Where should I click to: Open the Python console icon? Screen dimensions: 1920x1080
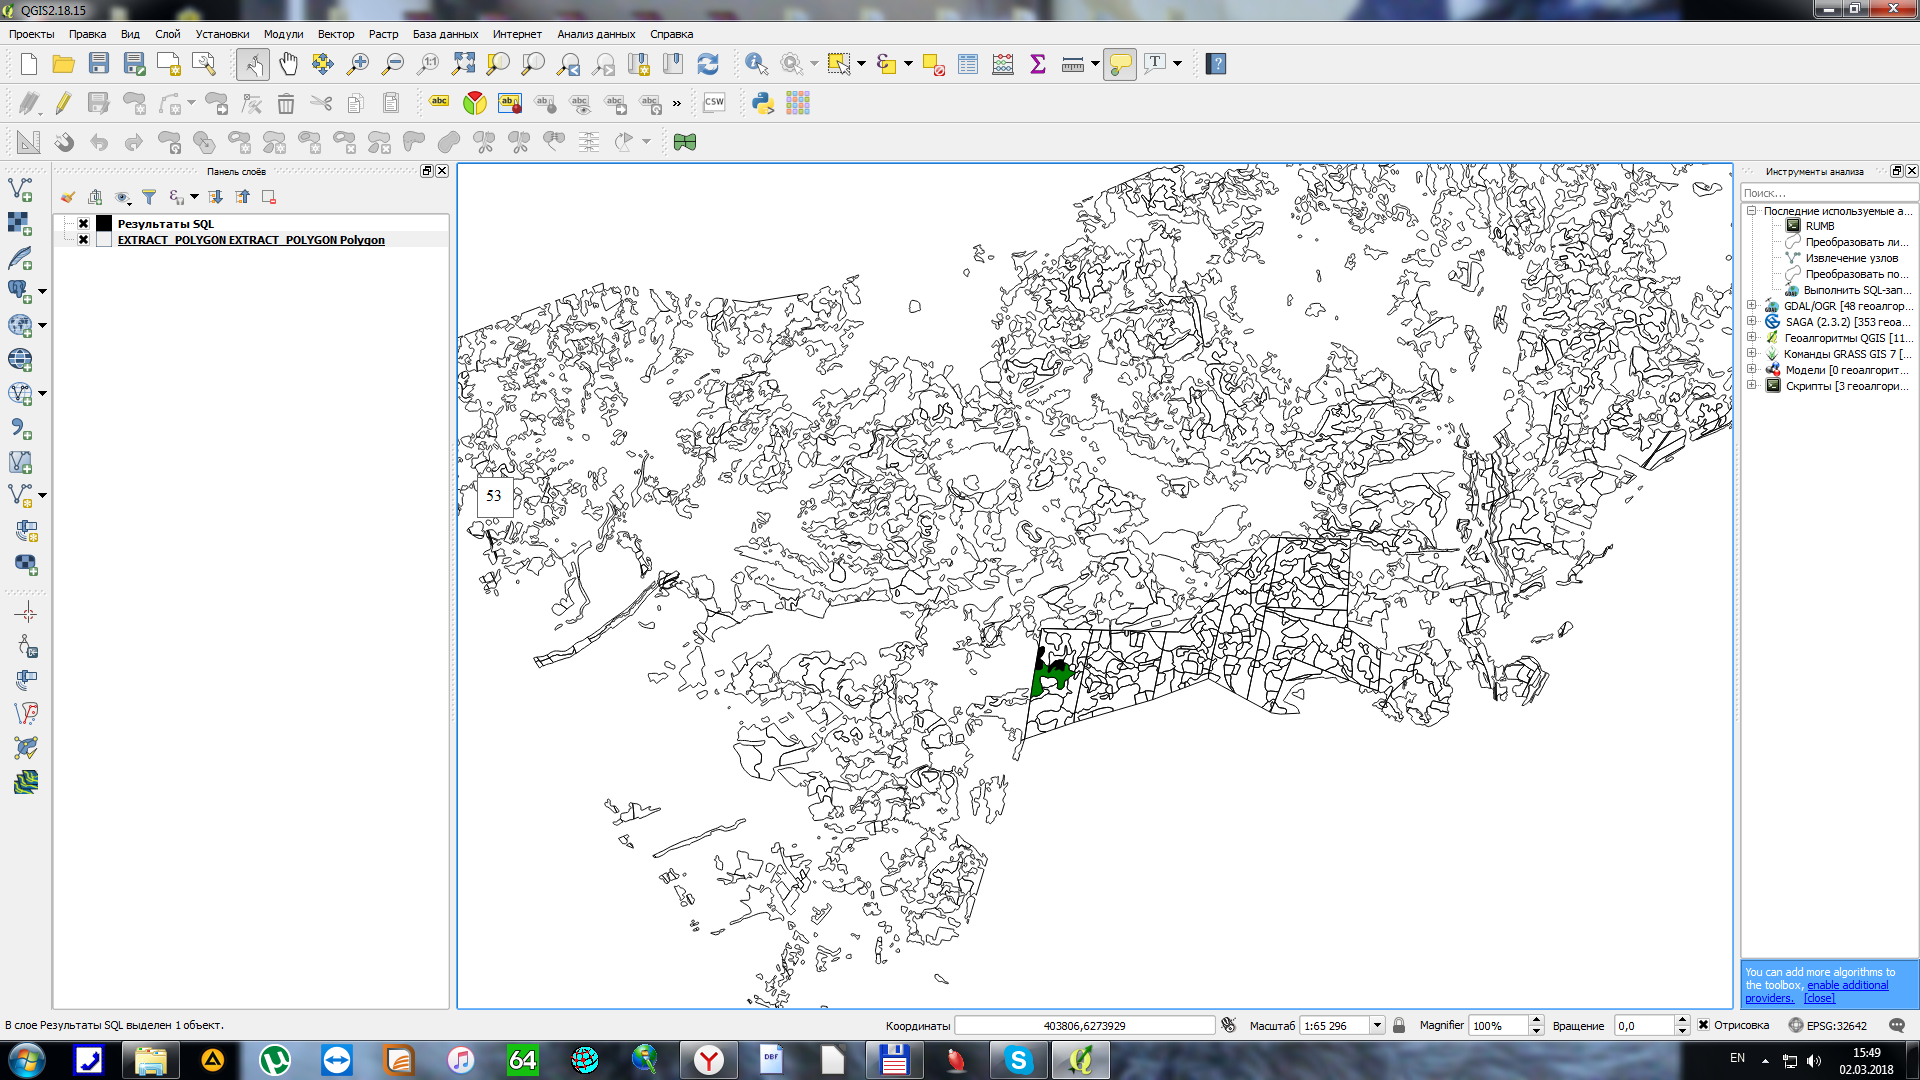(763, 103)
